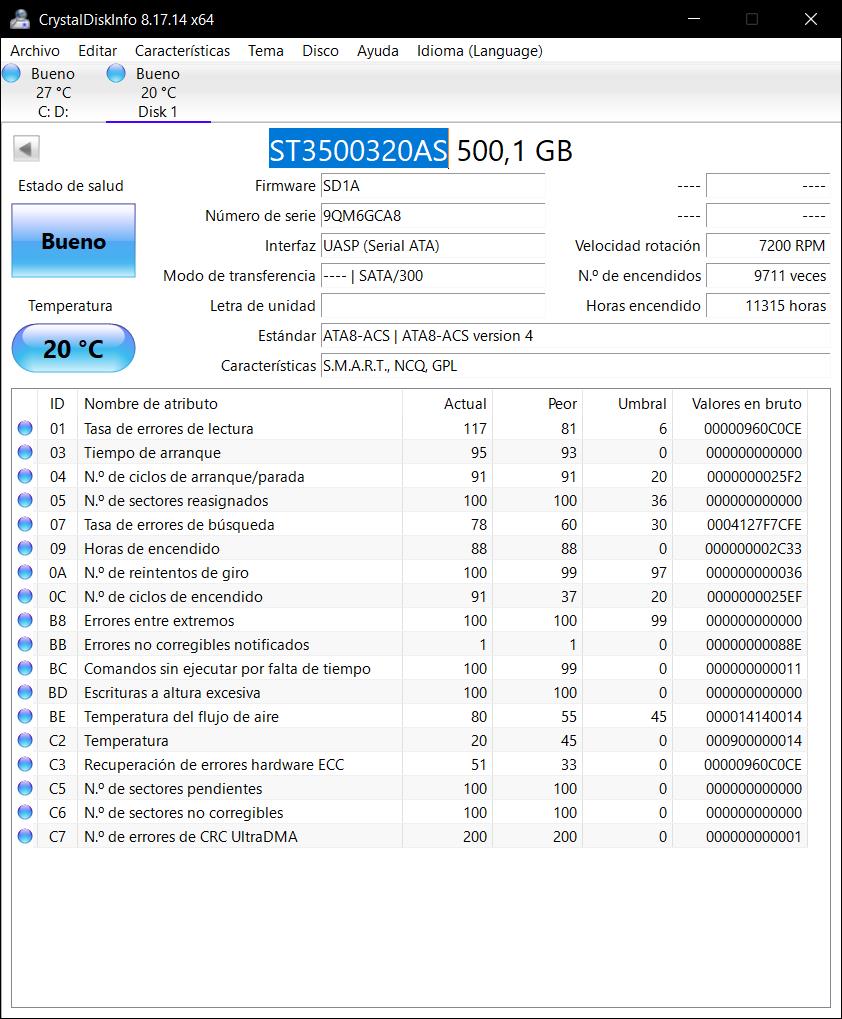Click the Características field S.M.A.R.T., NCQ, GPL
The width and height of the screenshot is (842, 1019).
[x=575, y=365]
